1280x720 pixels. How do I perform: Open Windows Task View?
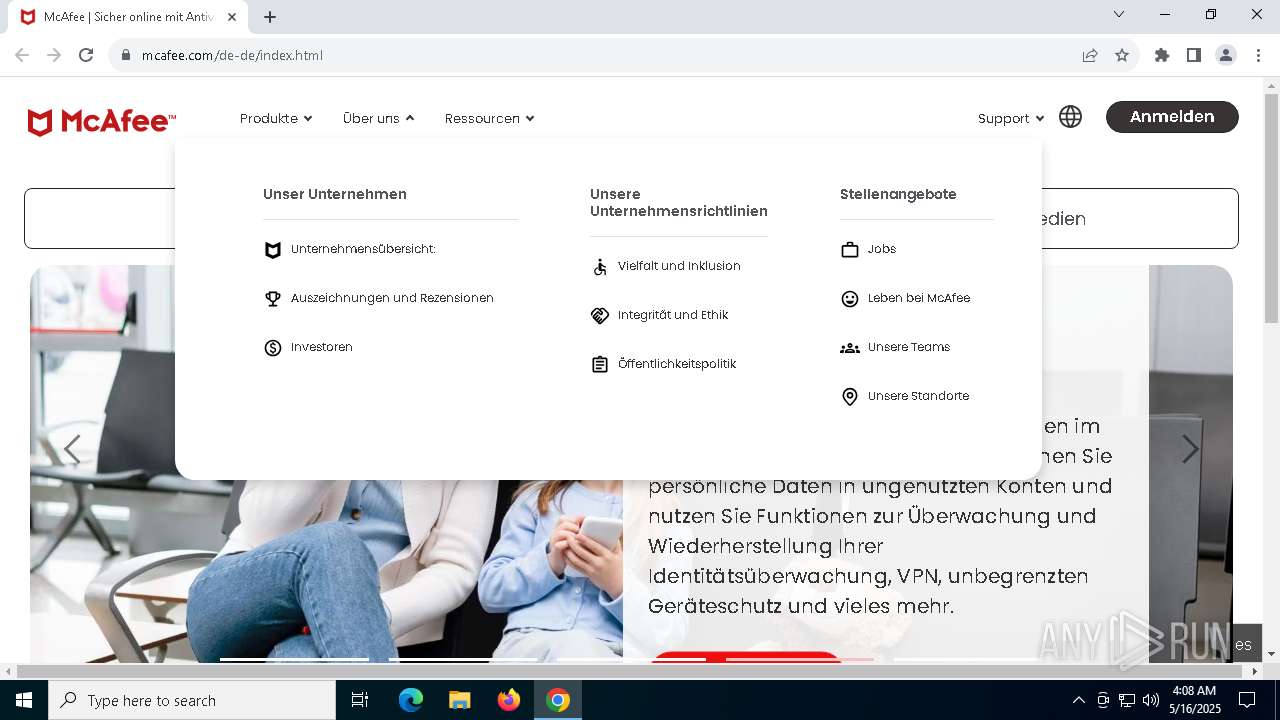360,700
